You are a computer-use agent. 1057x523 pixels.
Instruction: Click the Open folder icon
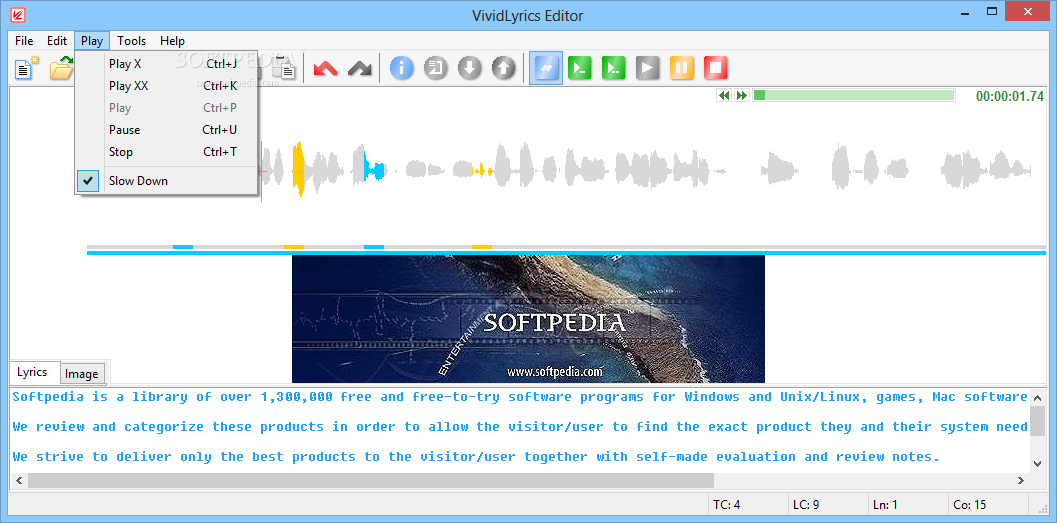click(x=61, y=68)
